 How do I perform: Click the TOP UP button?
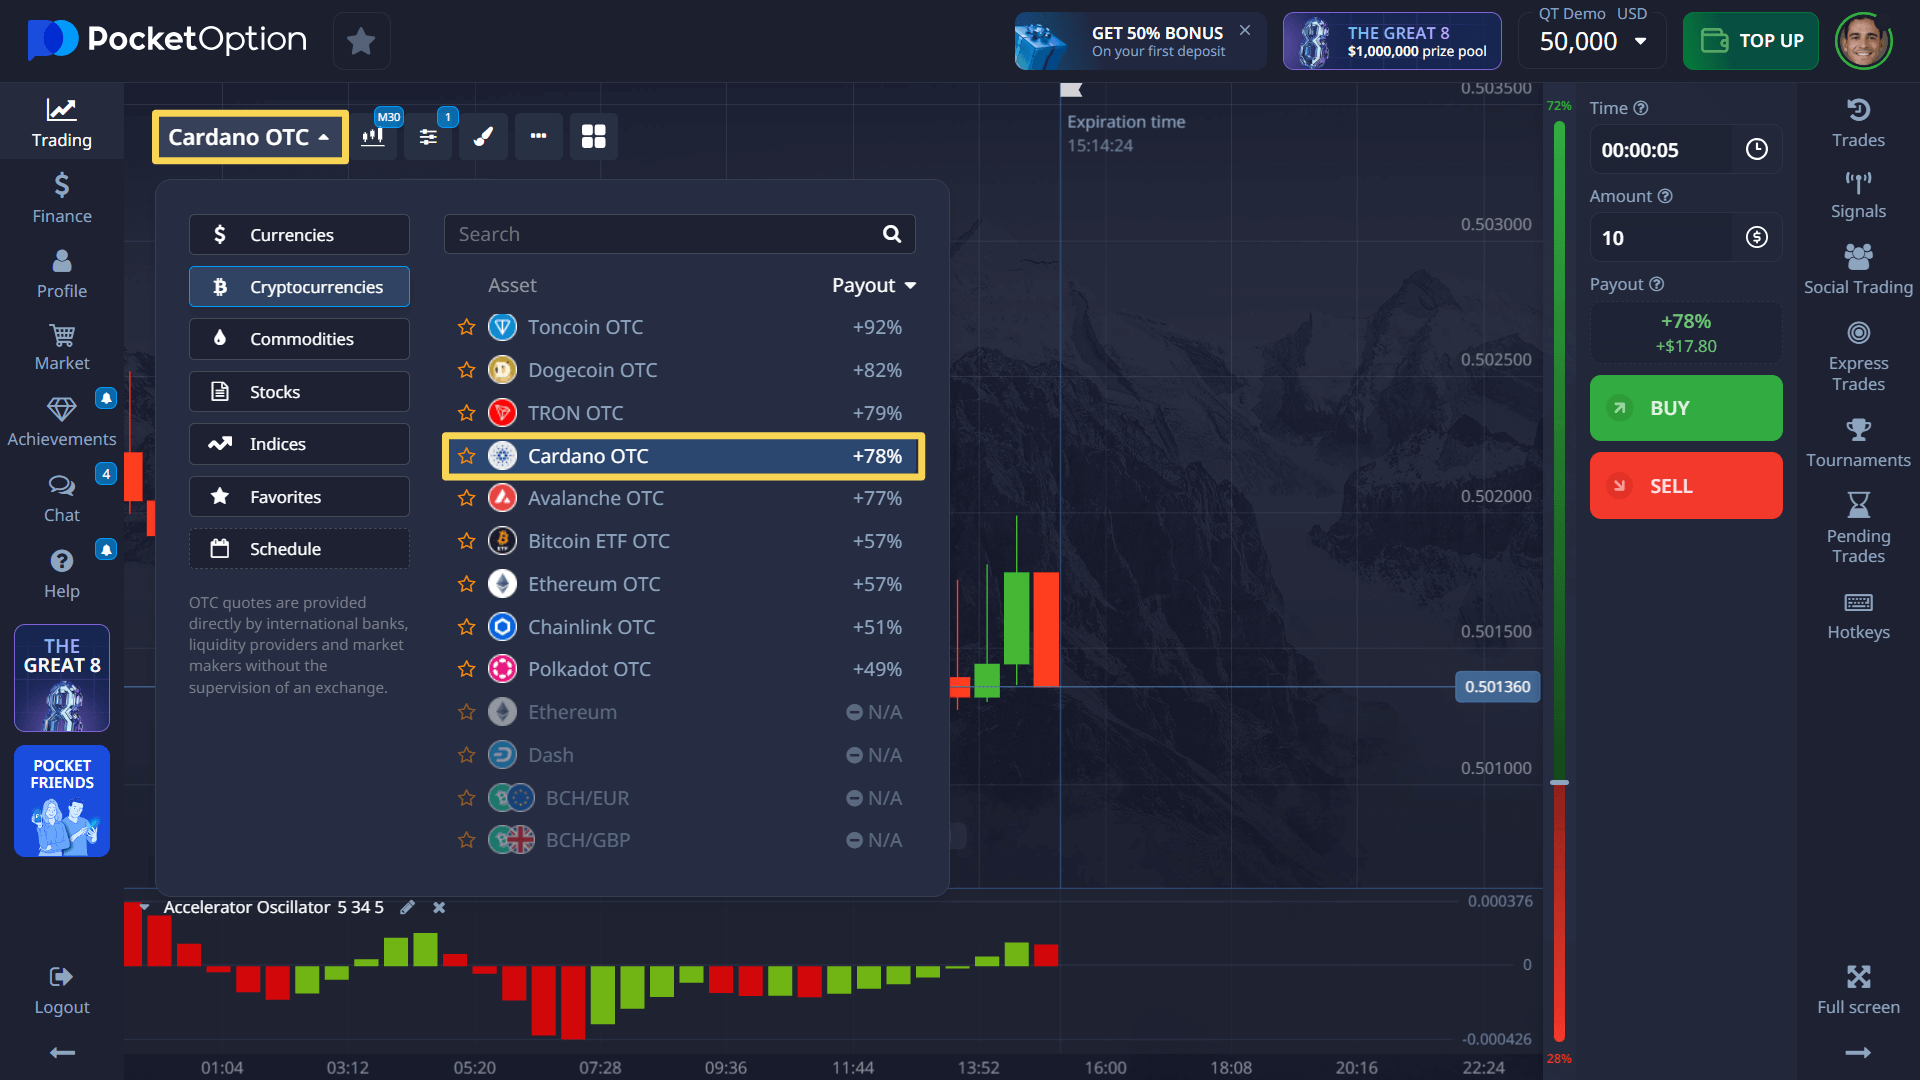[1750, 41]
